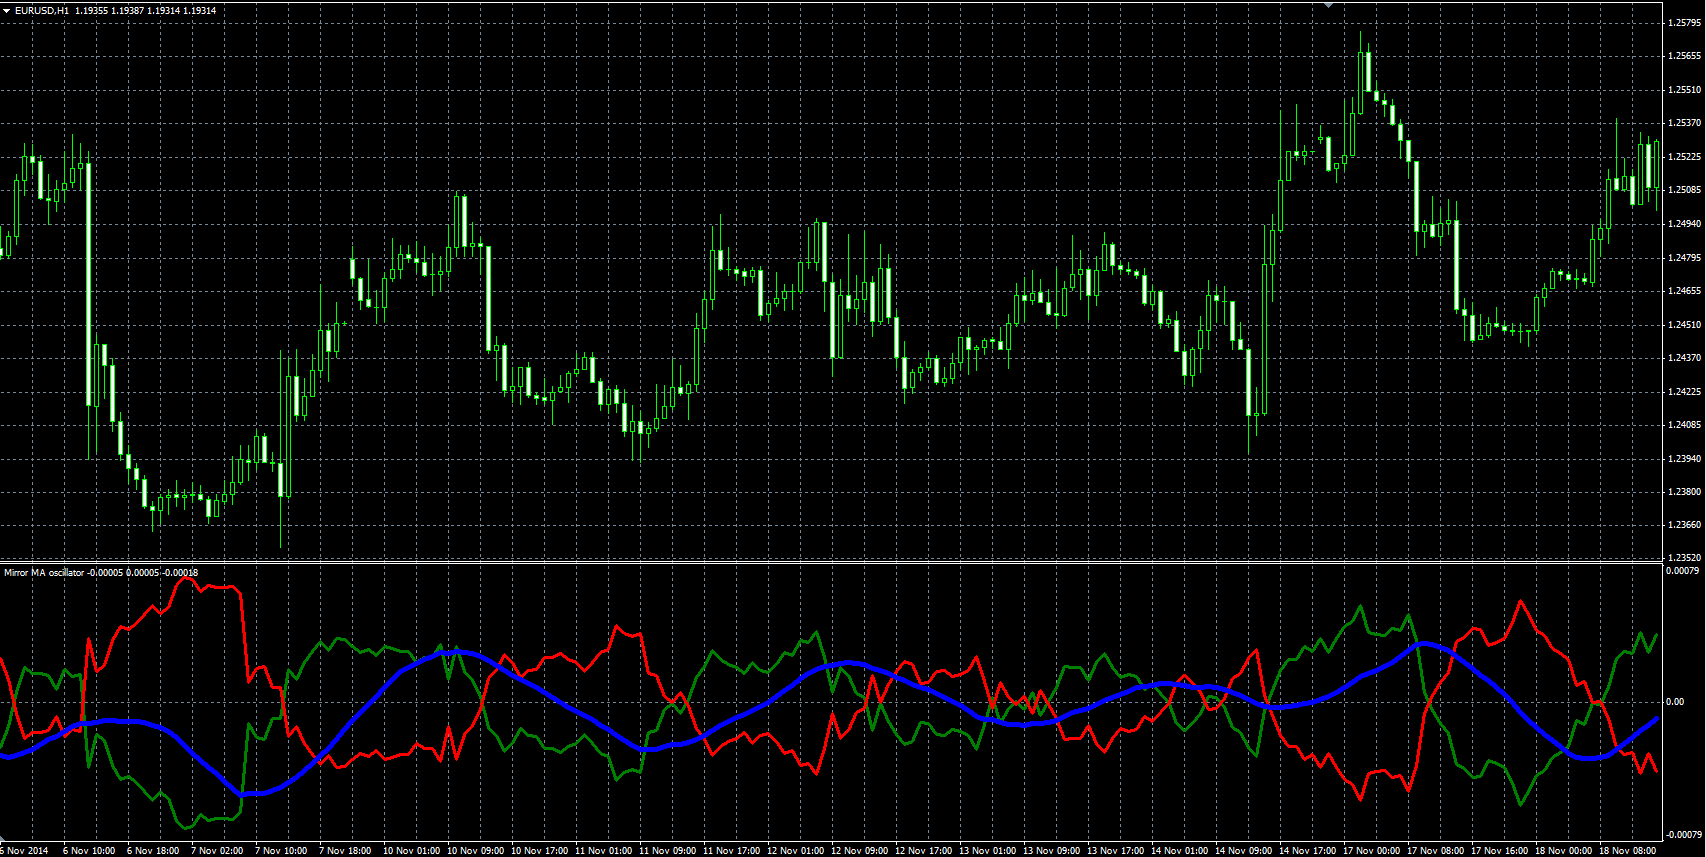Click the 1.25510 price axis label
Image resolution: width=1706 pixels, height=857 pixels.
[1685, 89]
